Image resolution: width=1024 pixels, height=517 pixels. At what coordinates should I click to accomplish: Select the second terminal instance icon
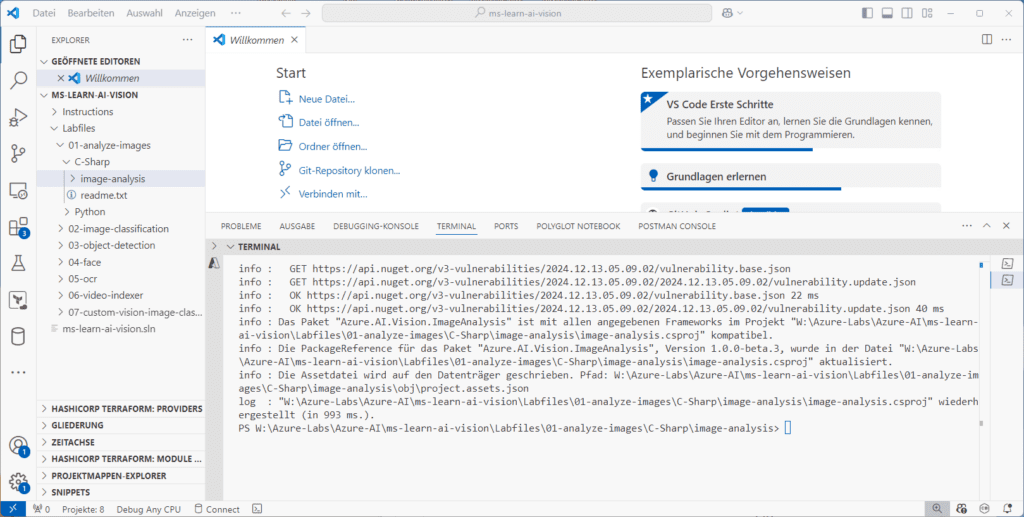(x=1007, y=280)
